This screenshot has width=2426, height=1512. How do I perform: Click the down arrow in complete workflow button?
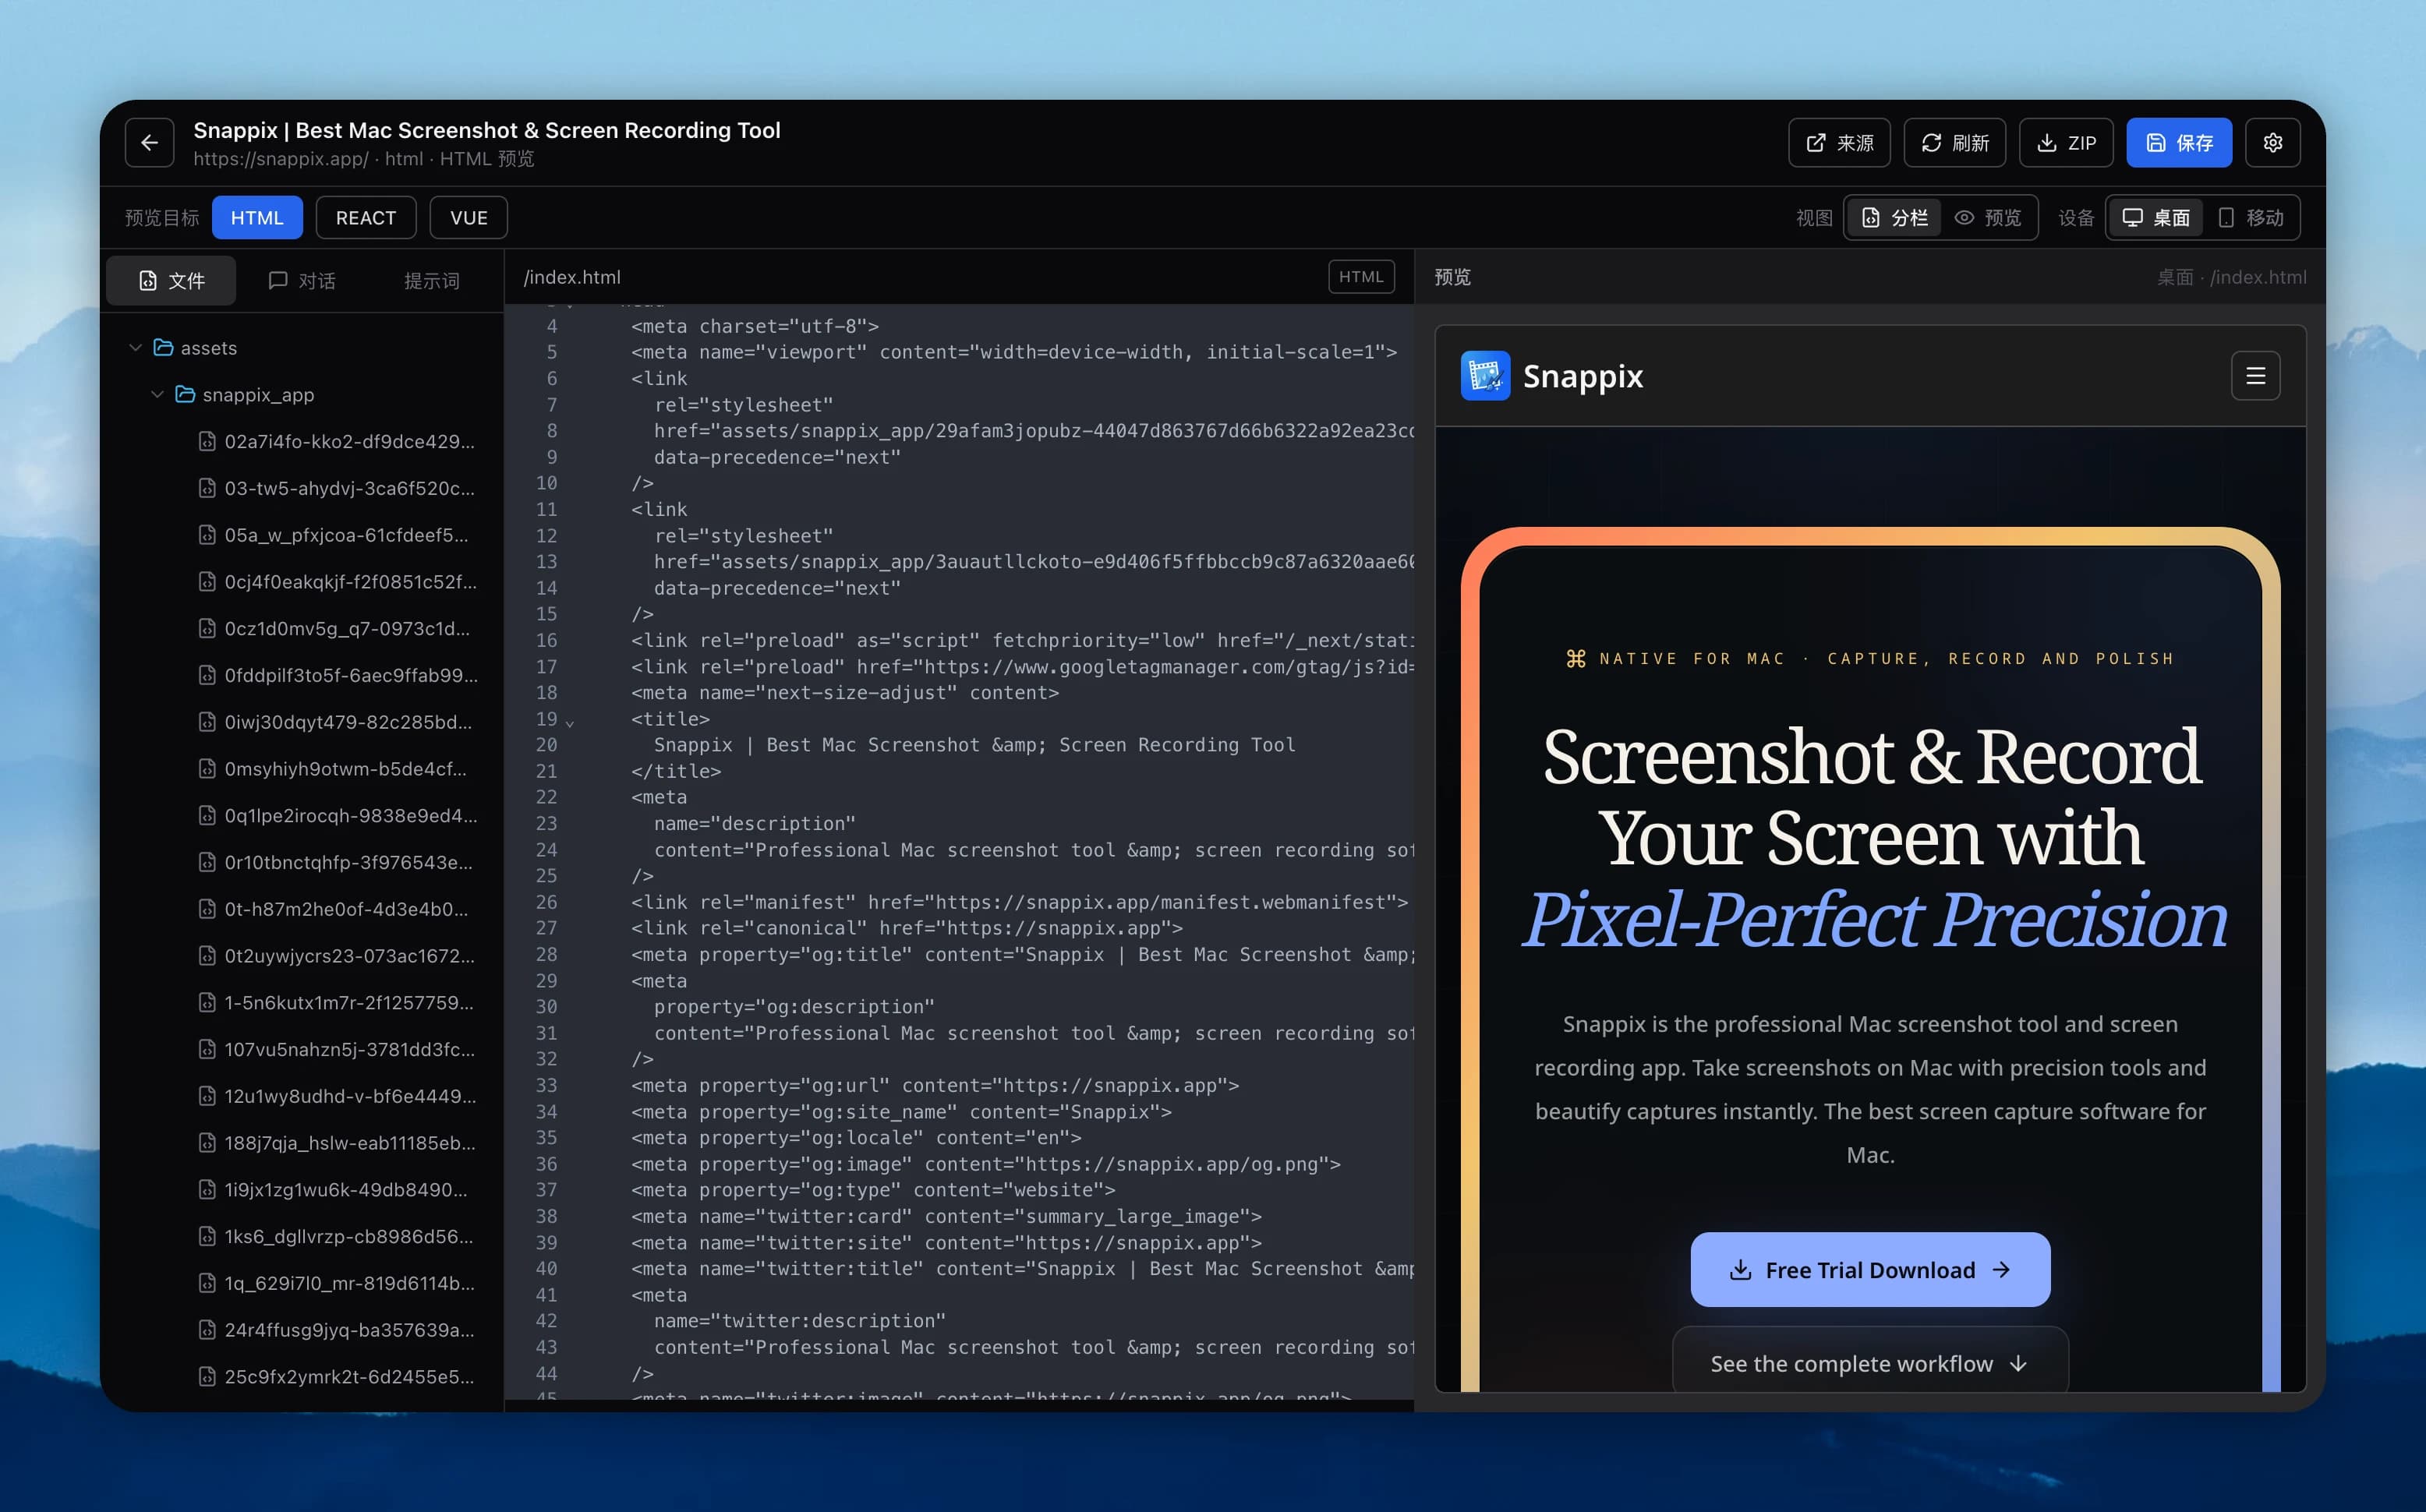(x=2018, y=1363)
